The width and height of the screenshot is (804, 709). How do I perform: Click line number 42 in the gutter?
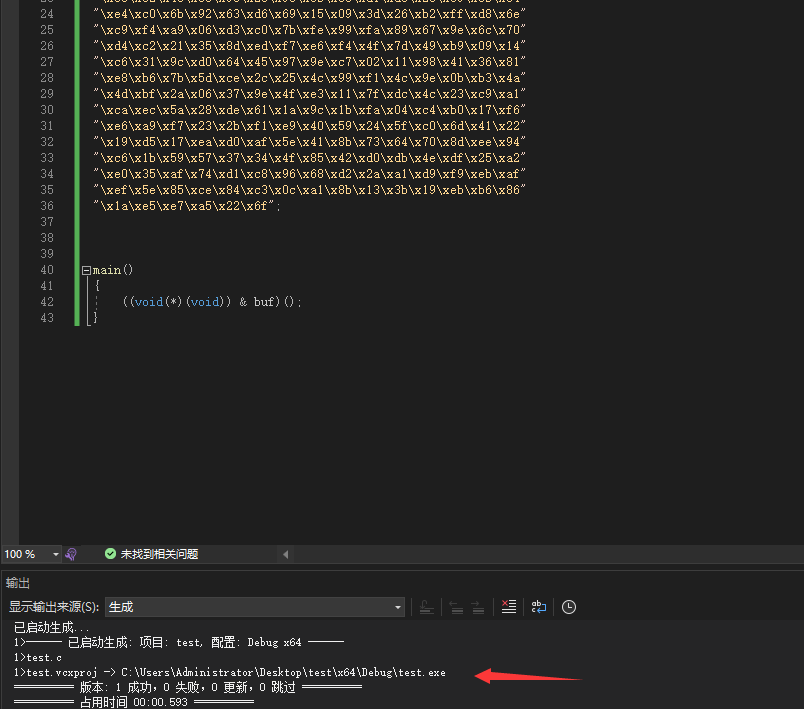tap(47, 302)
